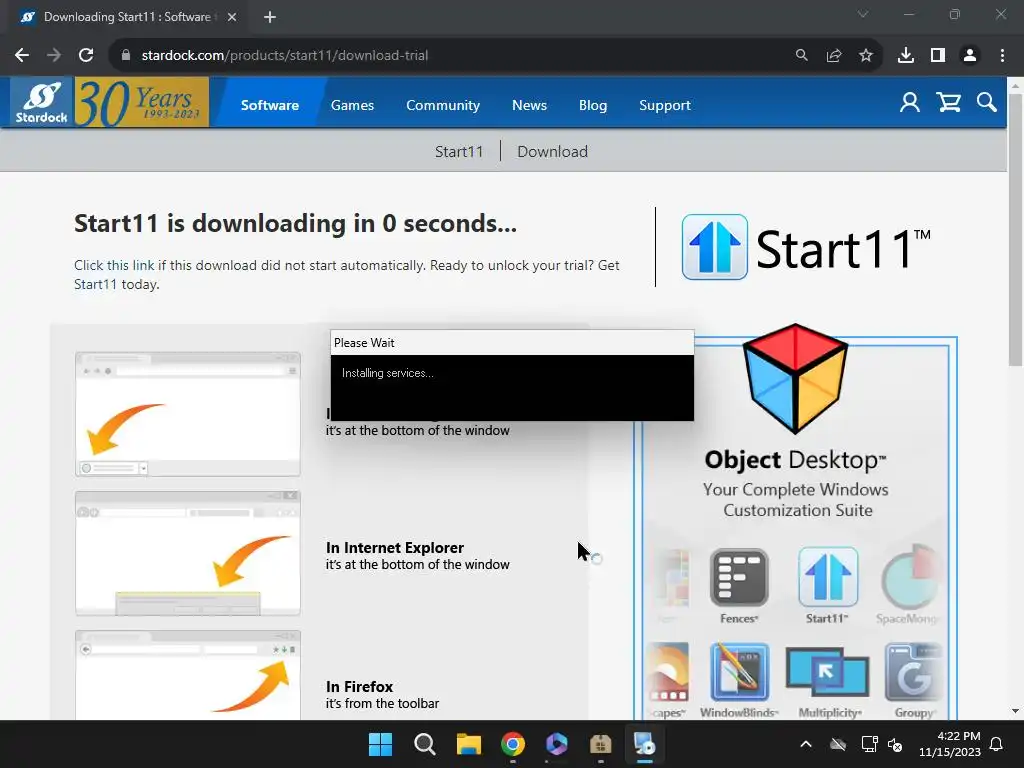Image resolution: width=1024 pixels, height=768 pixels.
Task: Follow the 'Click this link' download link
Action: 114,265
